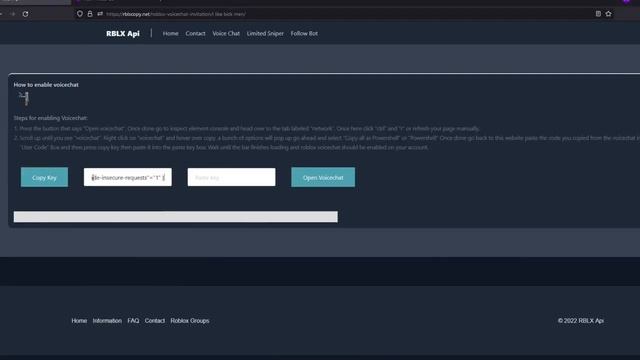This screenshot has height=360, width=640.
Task: Go forward with the browser arrow
Action: pos(13,14)
